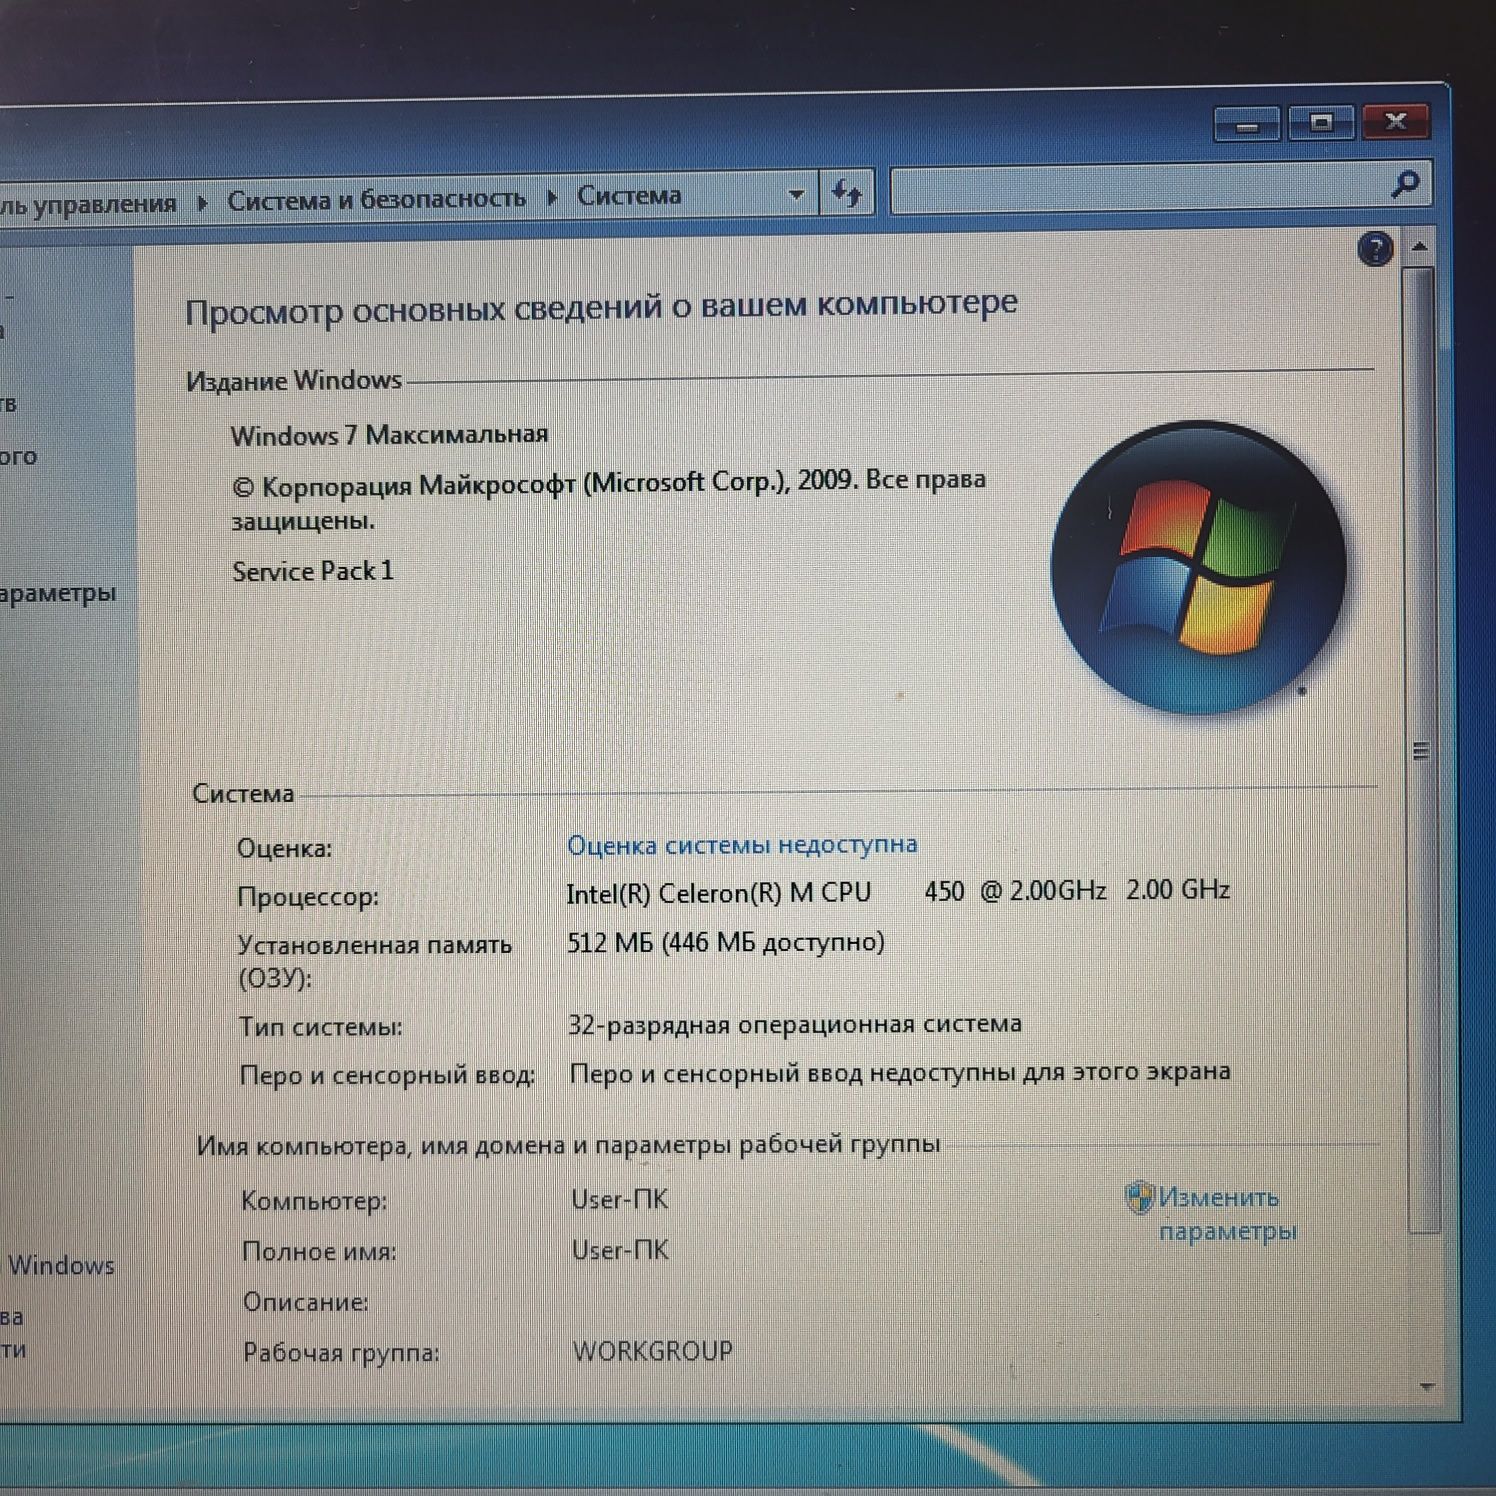Close the Система window
Image resolution: width=1496 pixels, height=1496 pixels.
point(1396,122)
